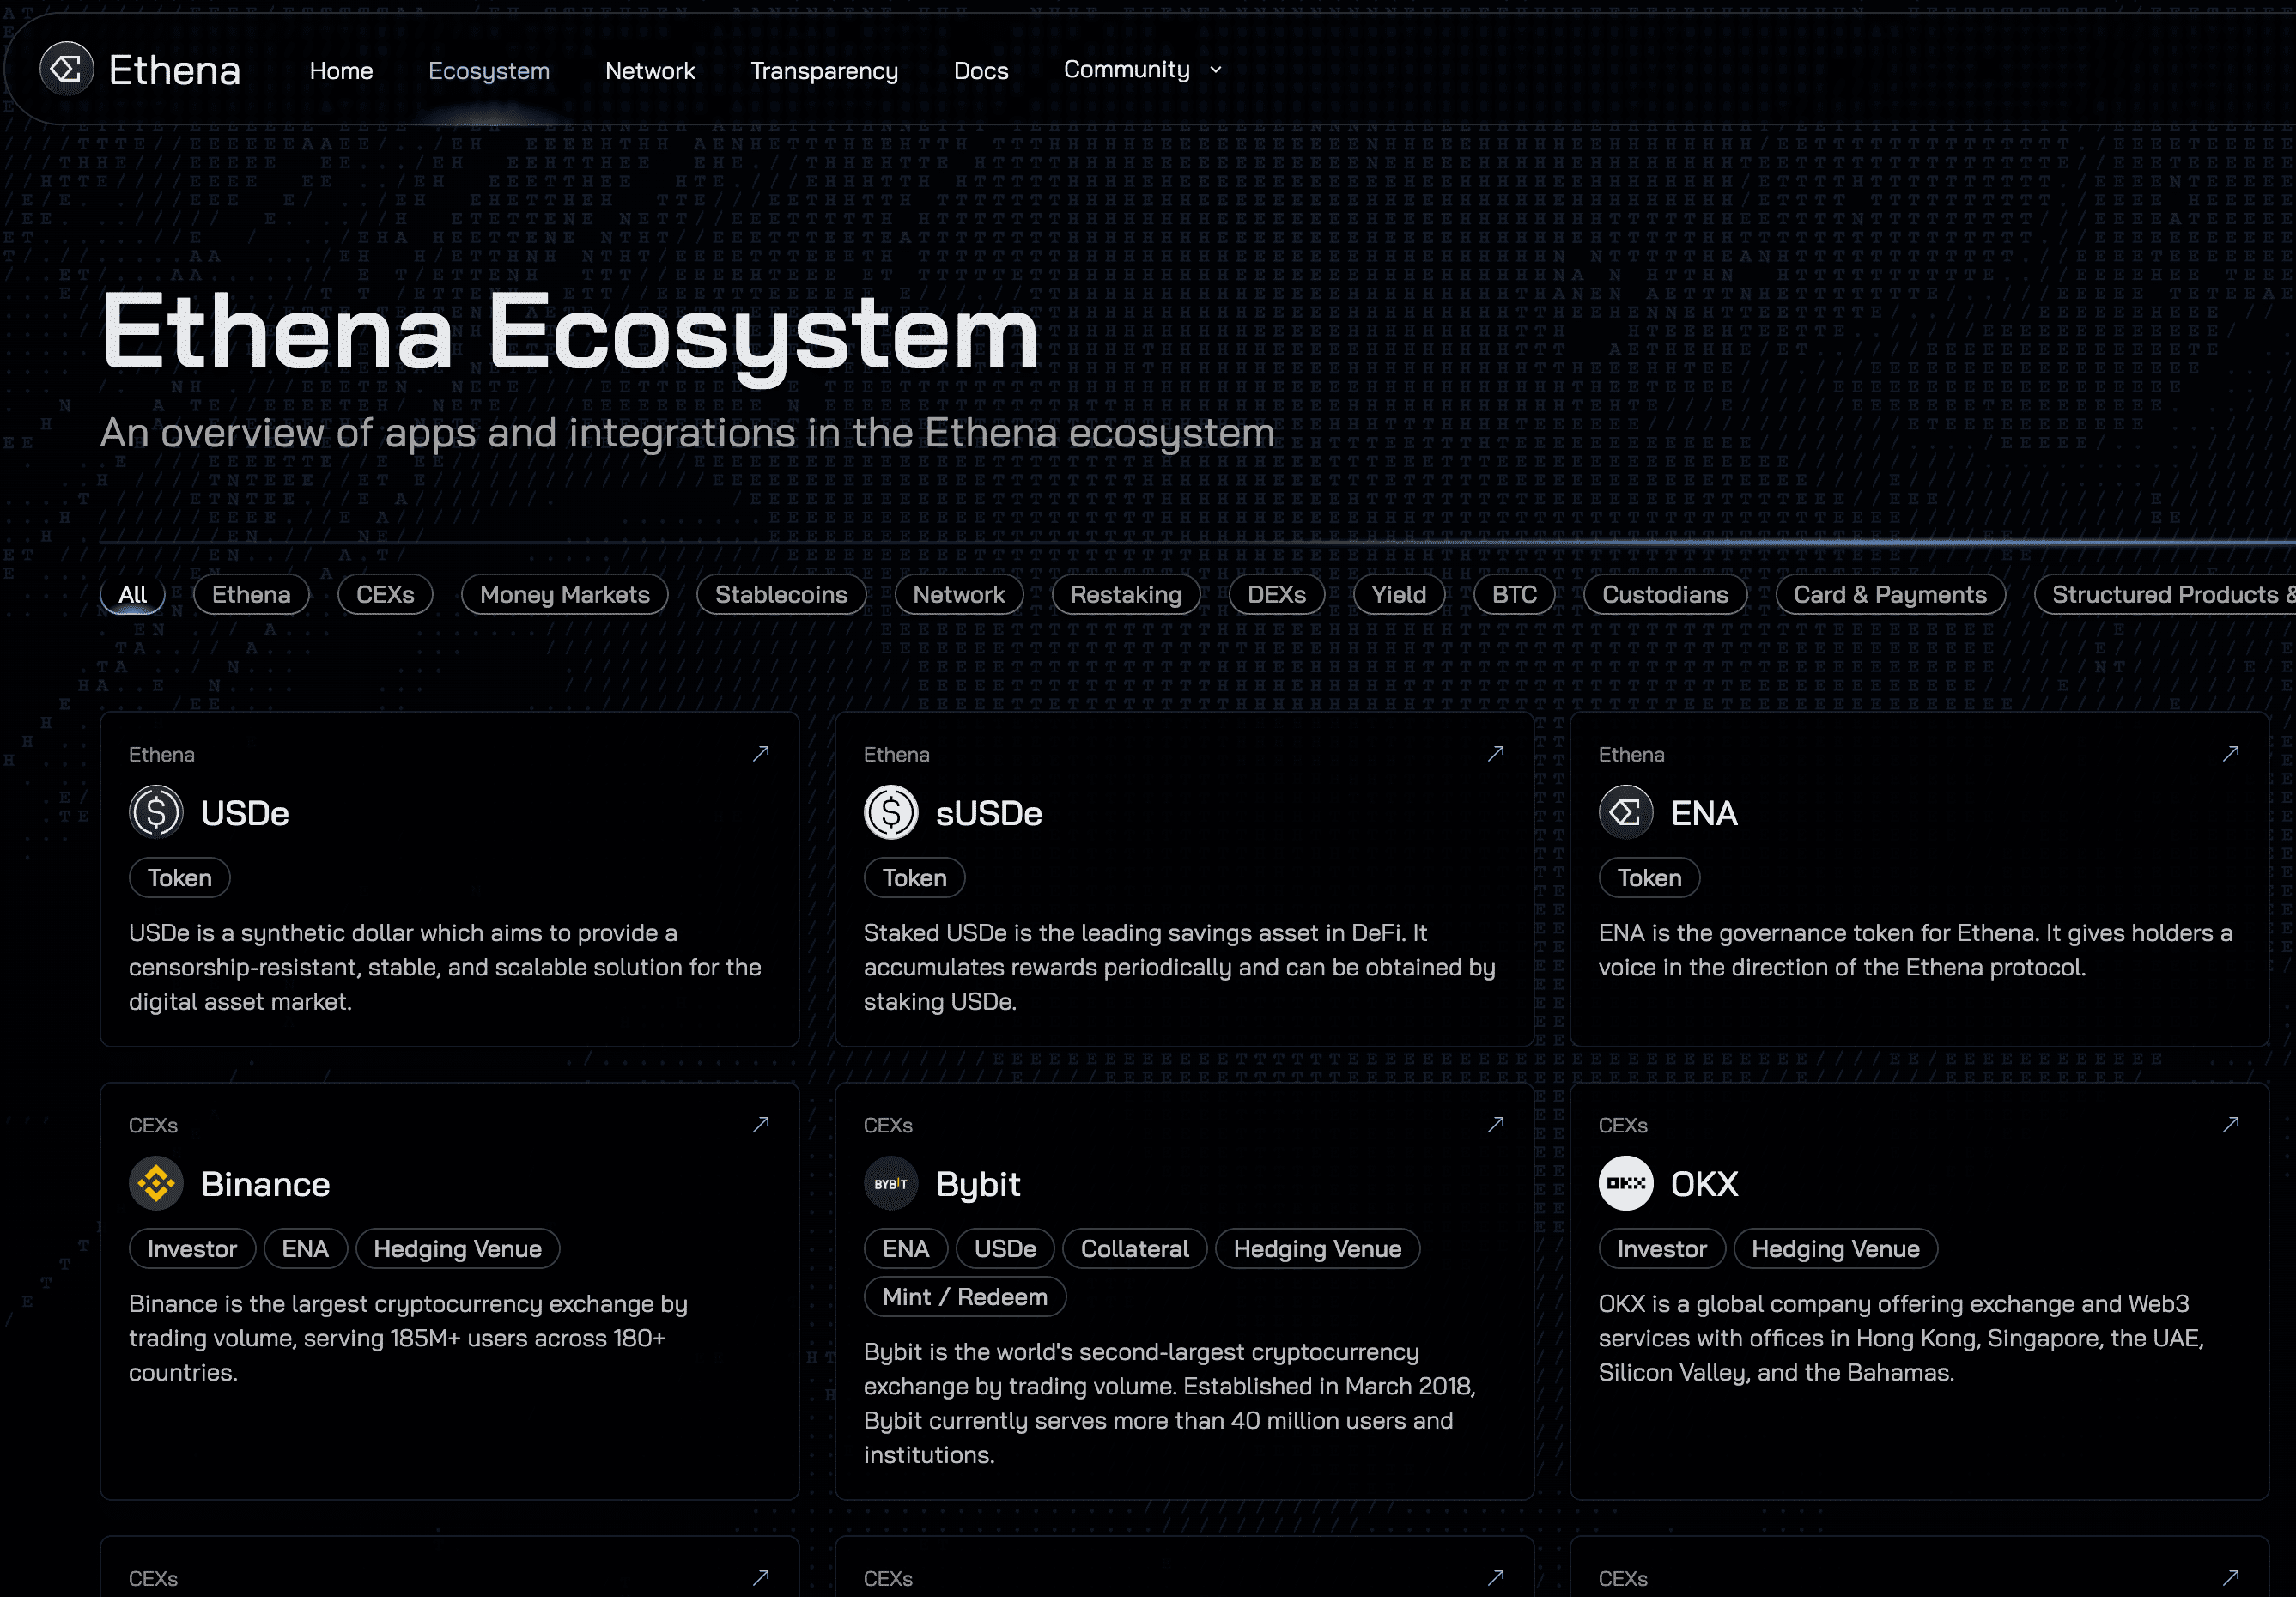Click the OKX logo icon
Screen dimensions: 2296x1597
click(x=1626, y=1183)
